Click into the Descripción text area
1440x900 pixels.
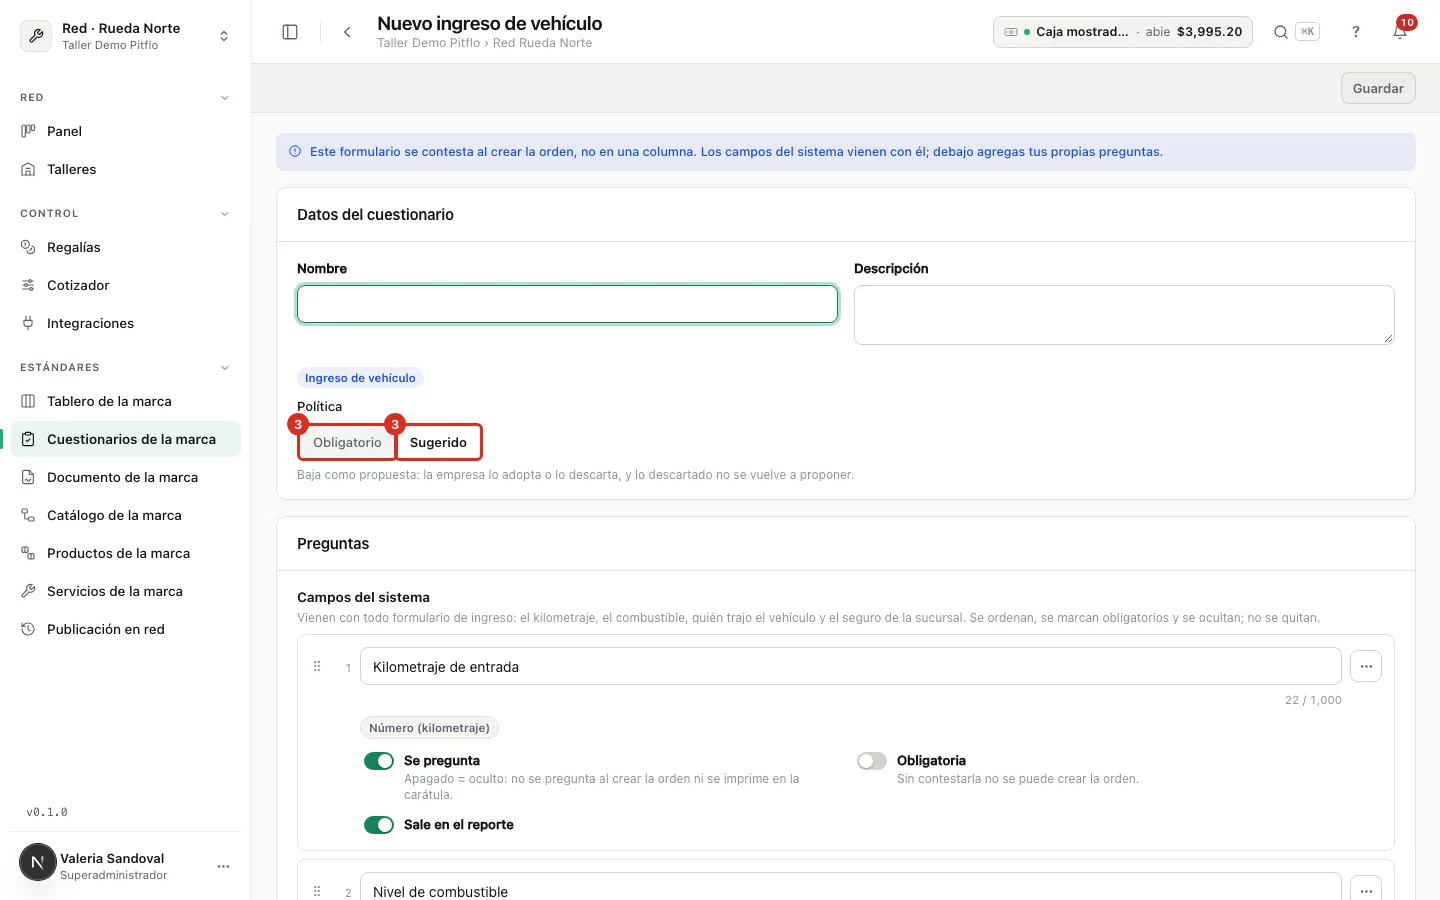click(x=1124, y=315)
